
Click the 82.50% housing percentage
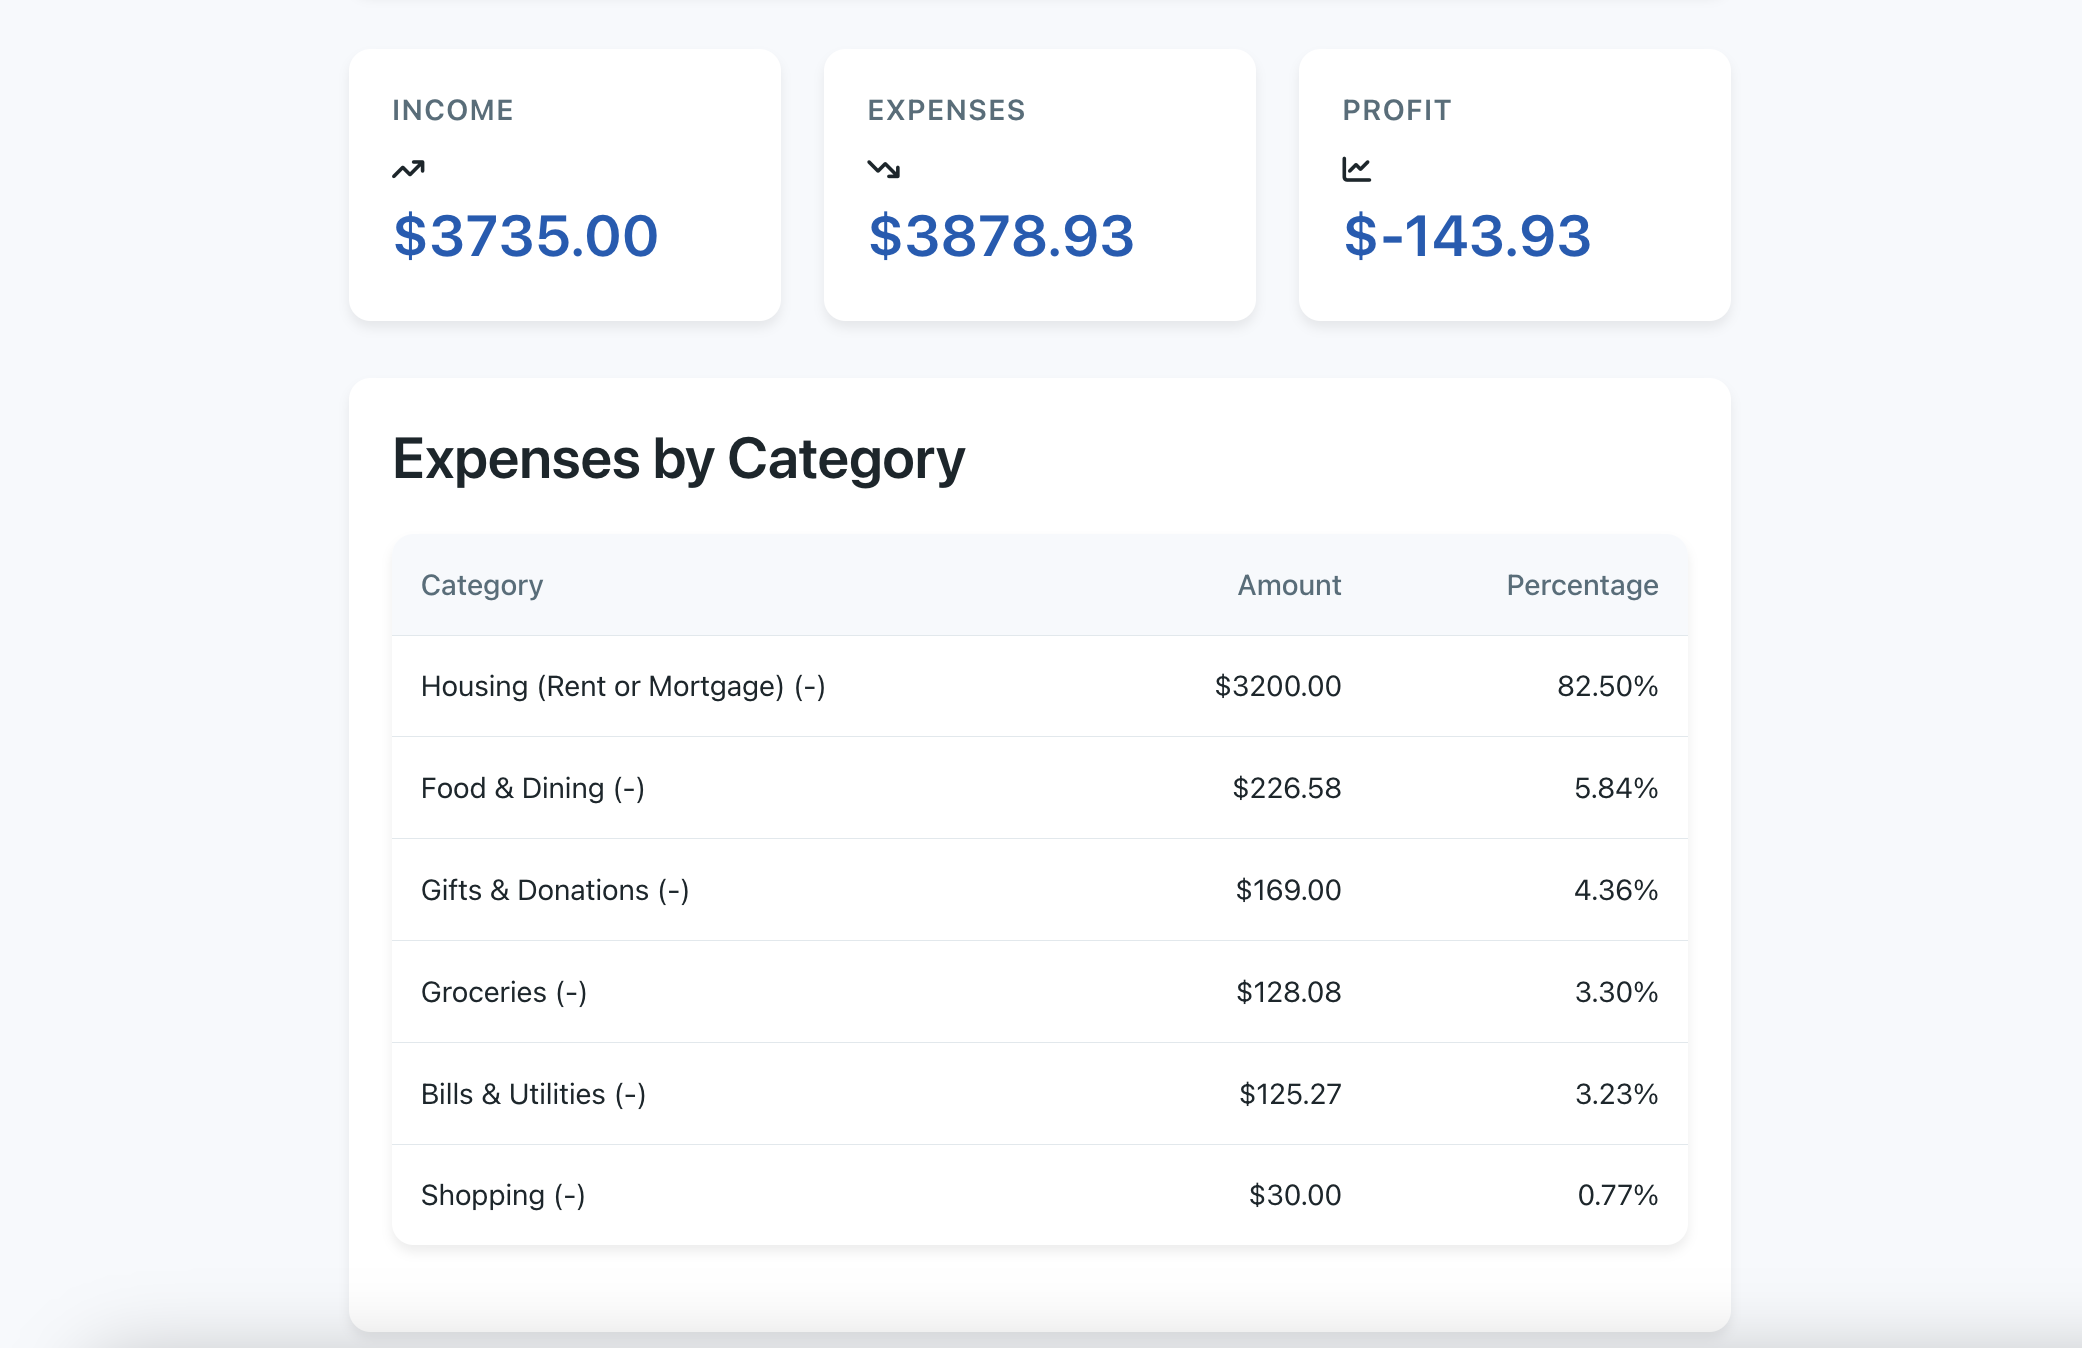(1607, 686)
